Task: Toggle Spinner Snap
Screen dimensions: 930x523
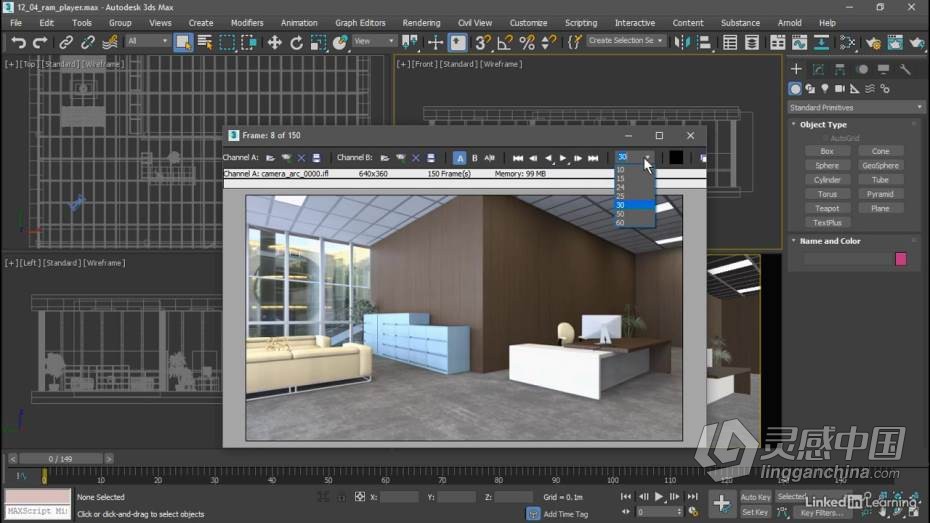Action: pyautogui.click(x=549, y=42)
